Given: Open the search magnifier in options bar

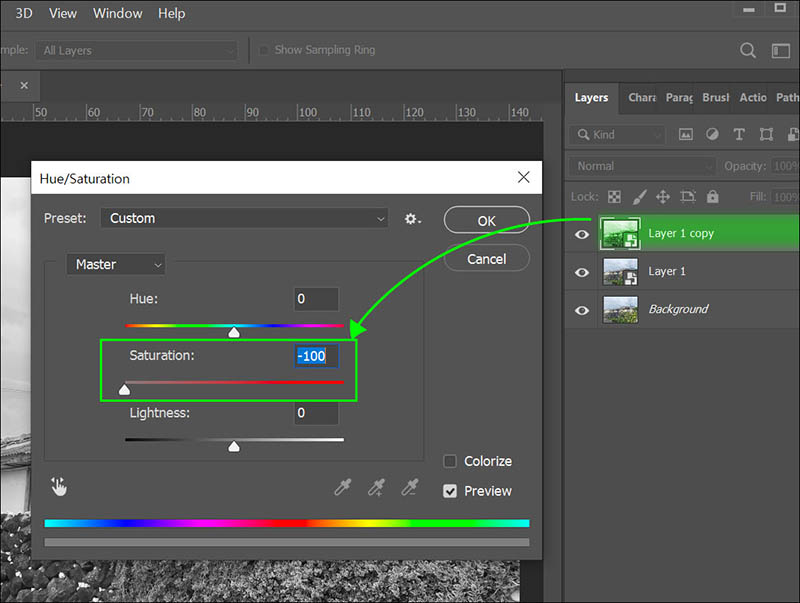Looking at the screenshot, I should point(747,50).
